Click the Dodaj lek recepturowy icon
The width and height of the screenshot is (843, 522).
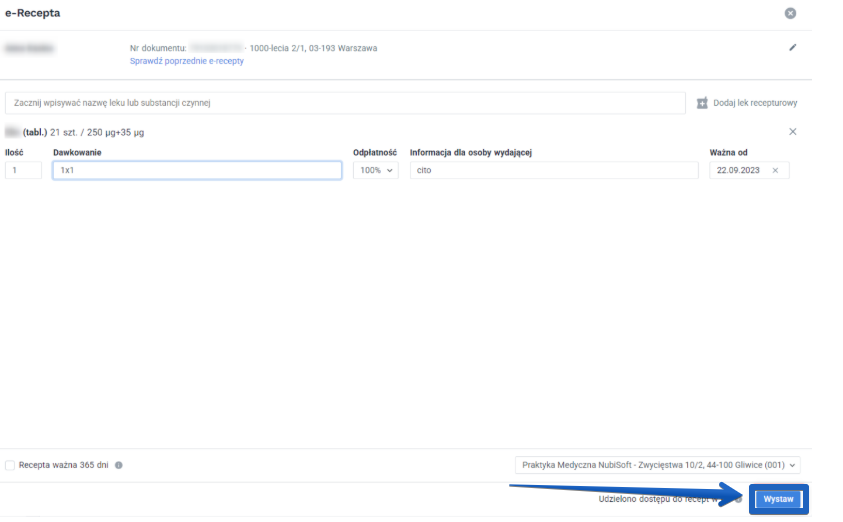(702, 103)
